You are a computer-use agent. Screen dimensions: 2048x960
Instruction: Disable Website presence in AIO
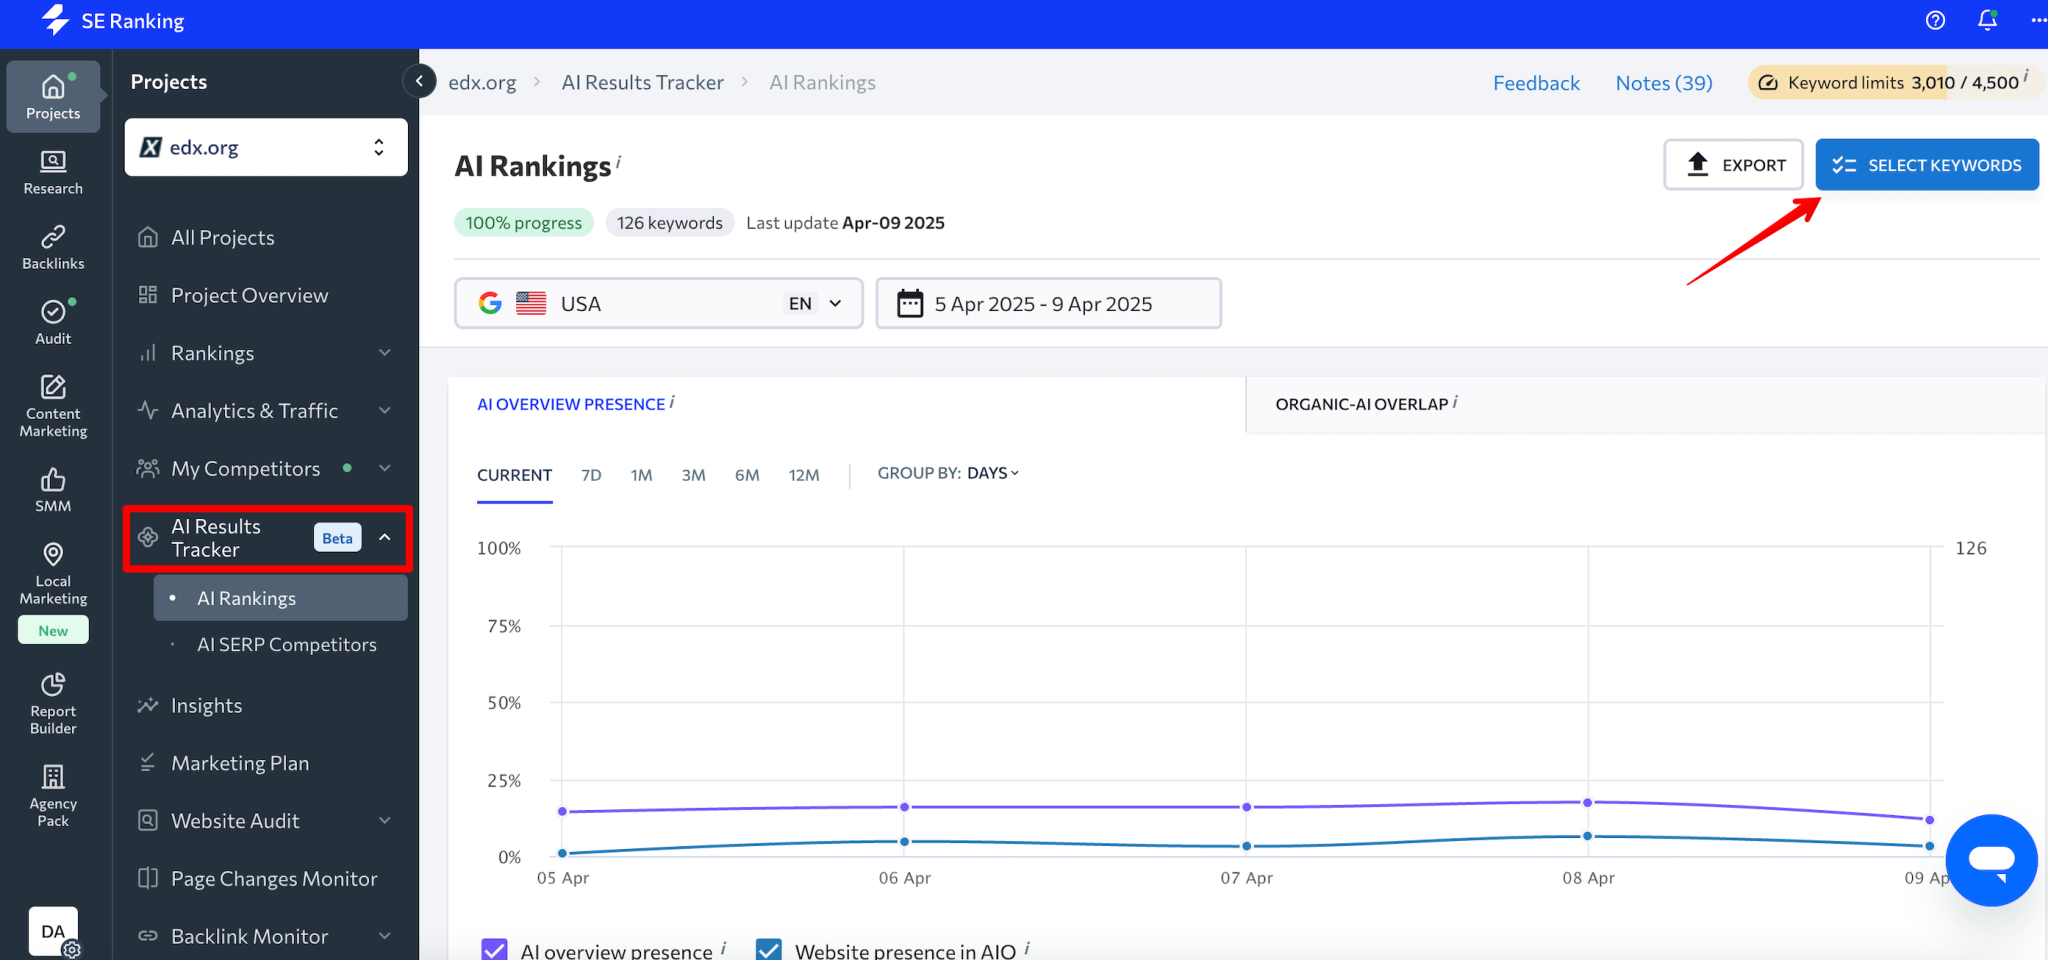point(768,949)
